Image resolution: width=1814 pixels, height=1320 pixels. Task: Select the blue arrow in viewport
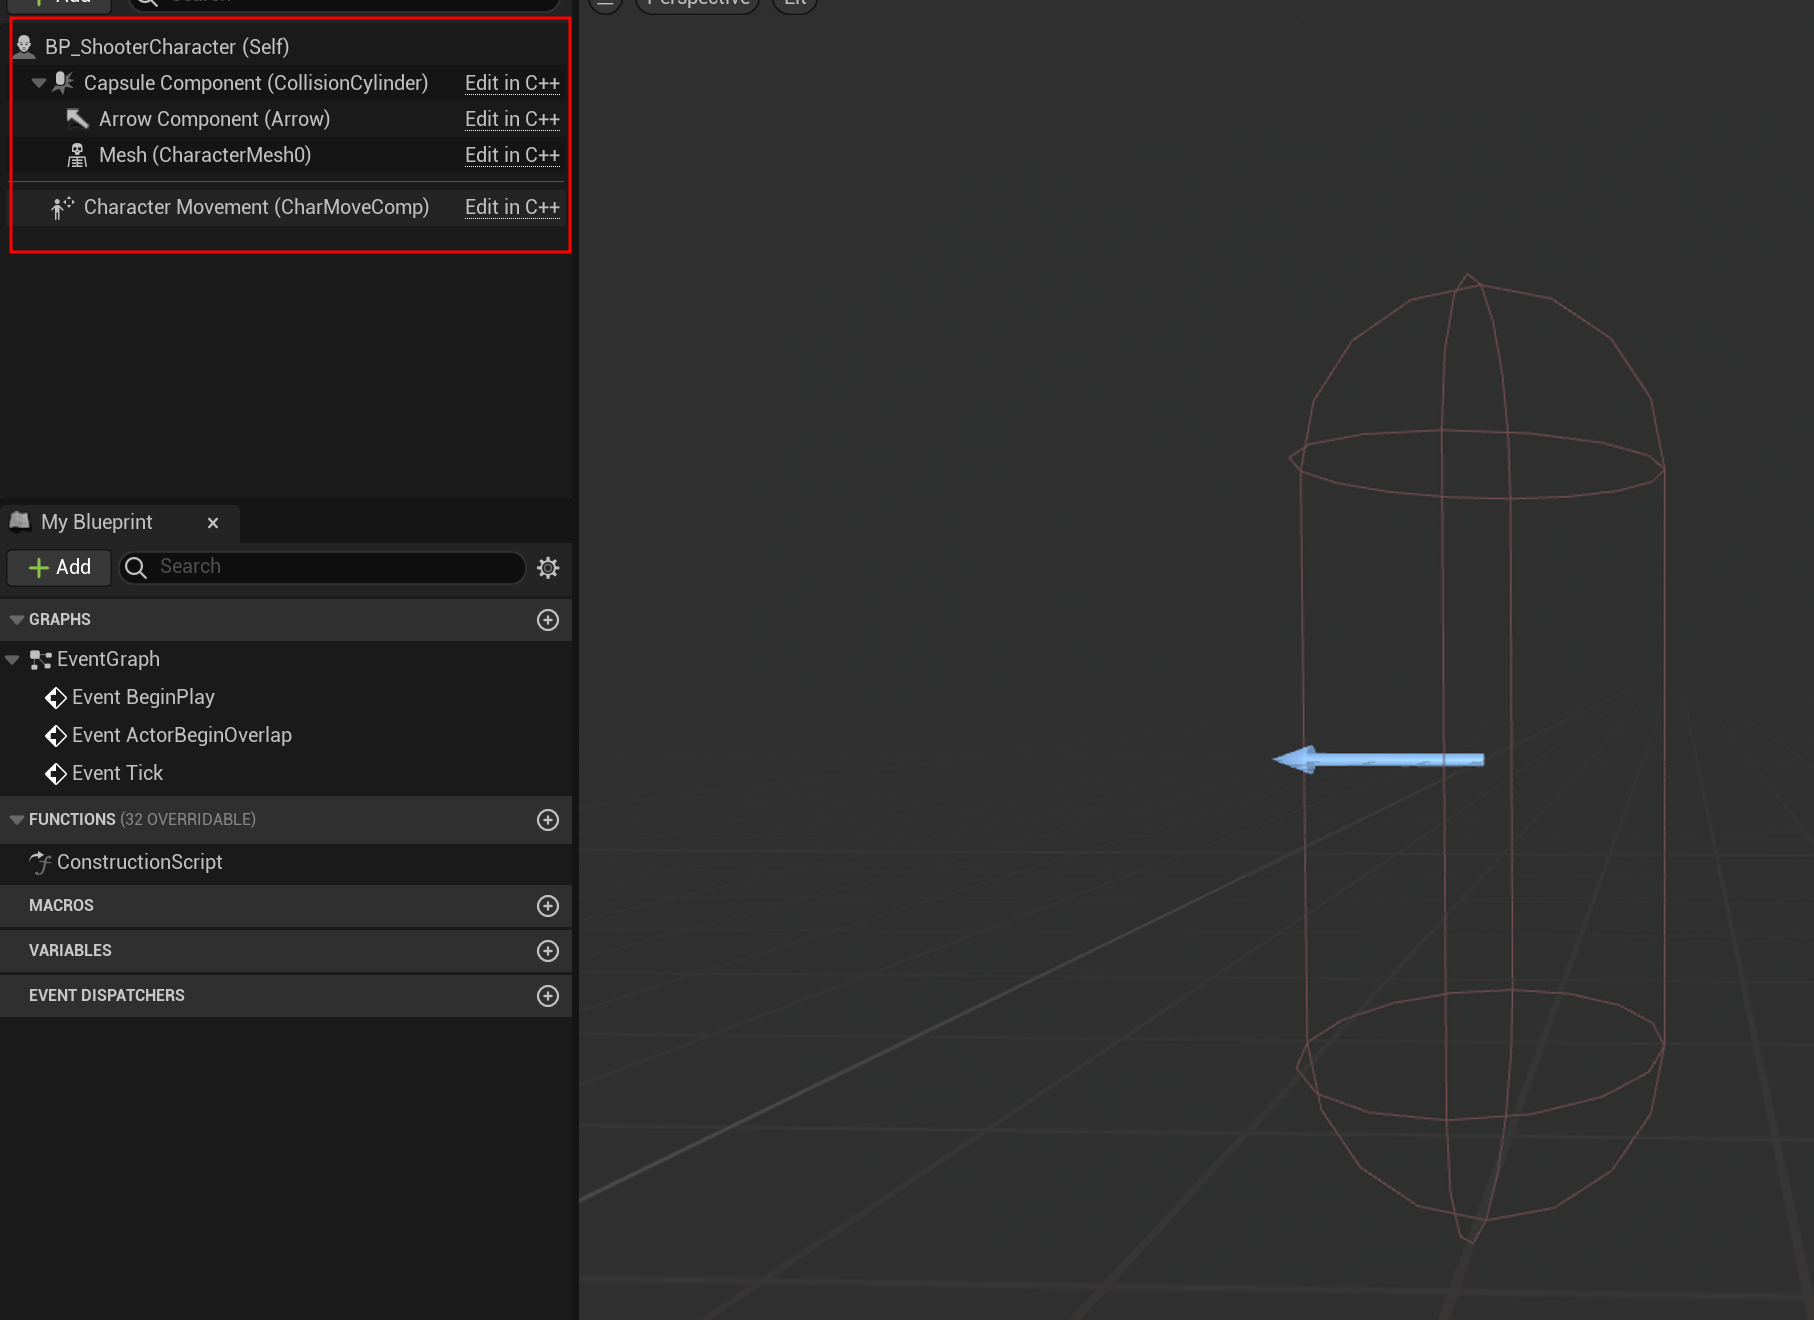1378,760
